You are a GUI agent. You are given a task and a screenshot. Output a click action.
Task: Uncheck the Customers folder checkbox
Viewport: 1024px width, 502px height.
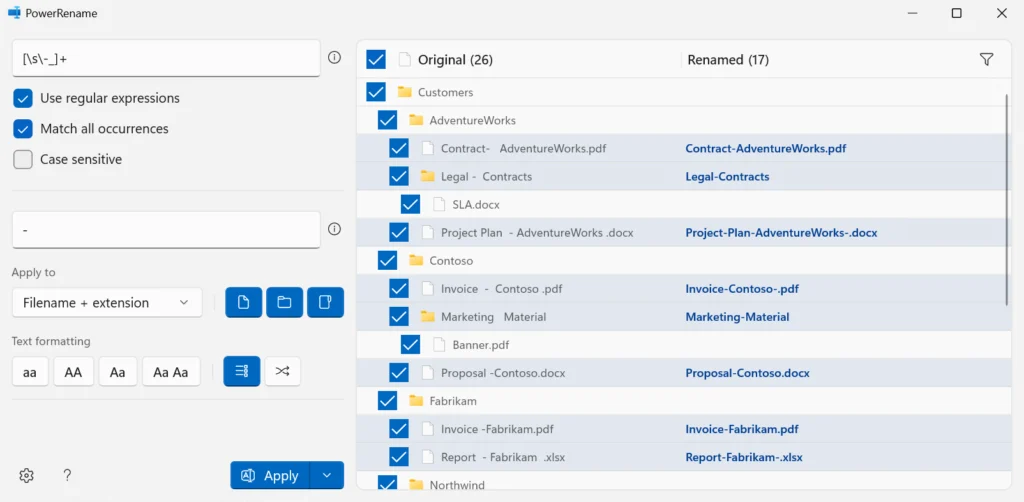(x=376, y=92)
